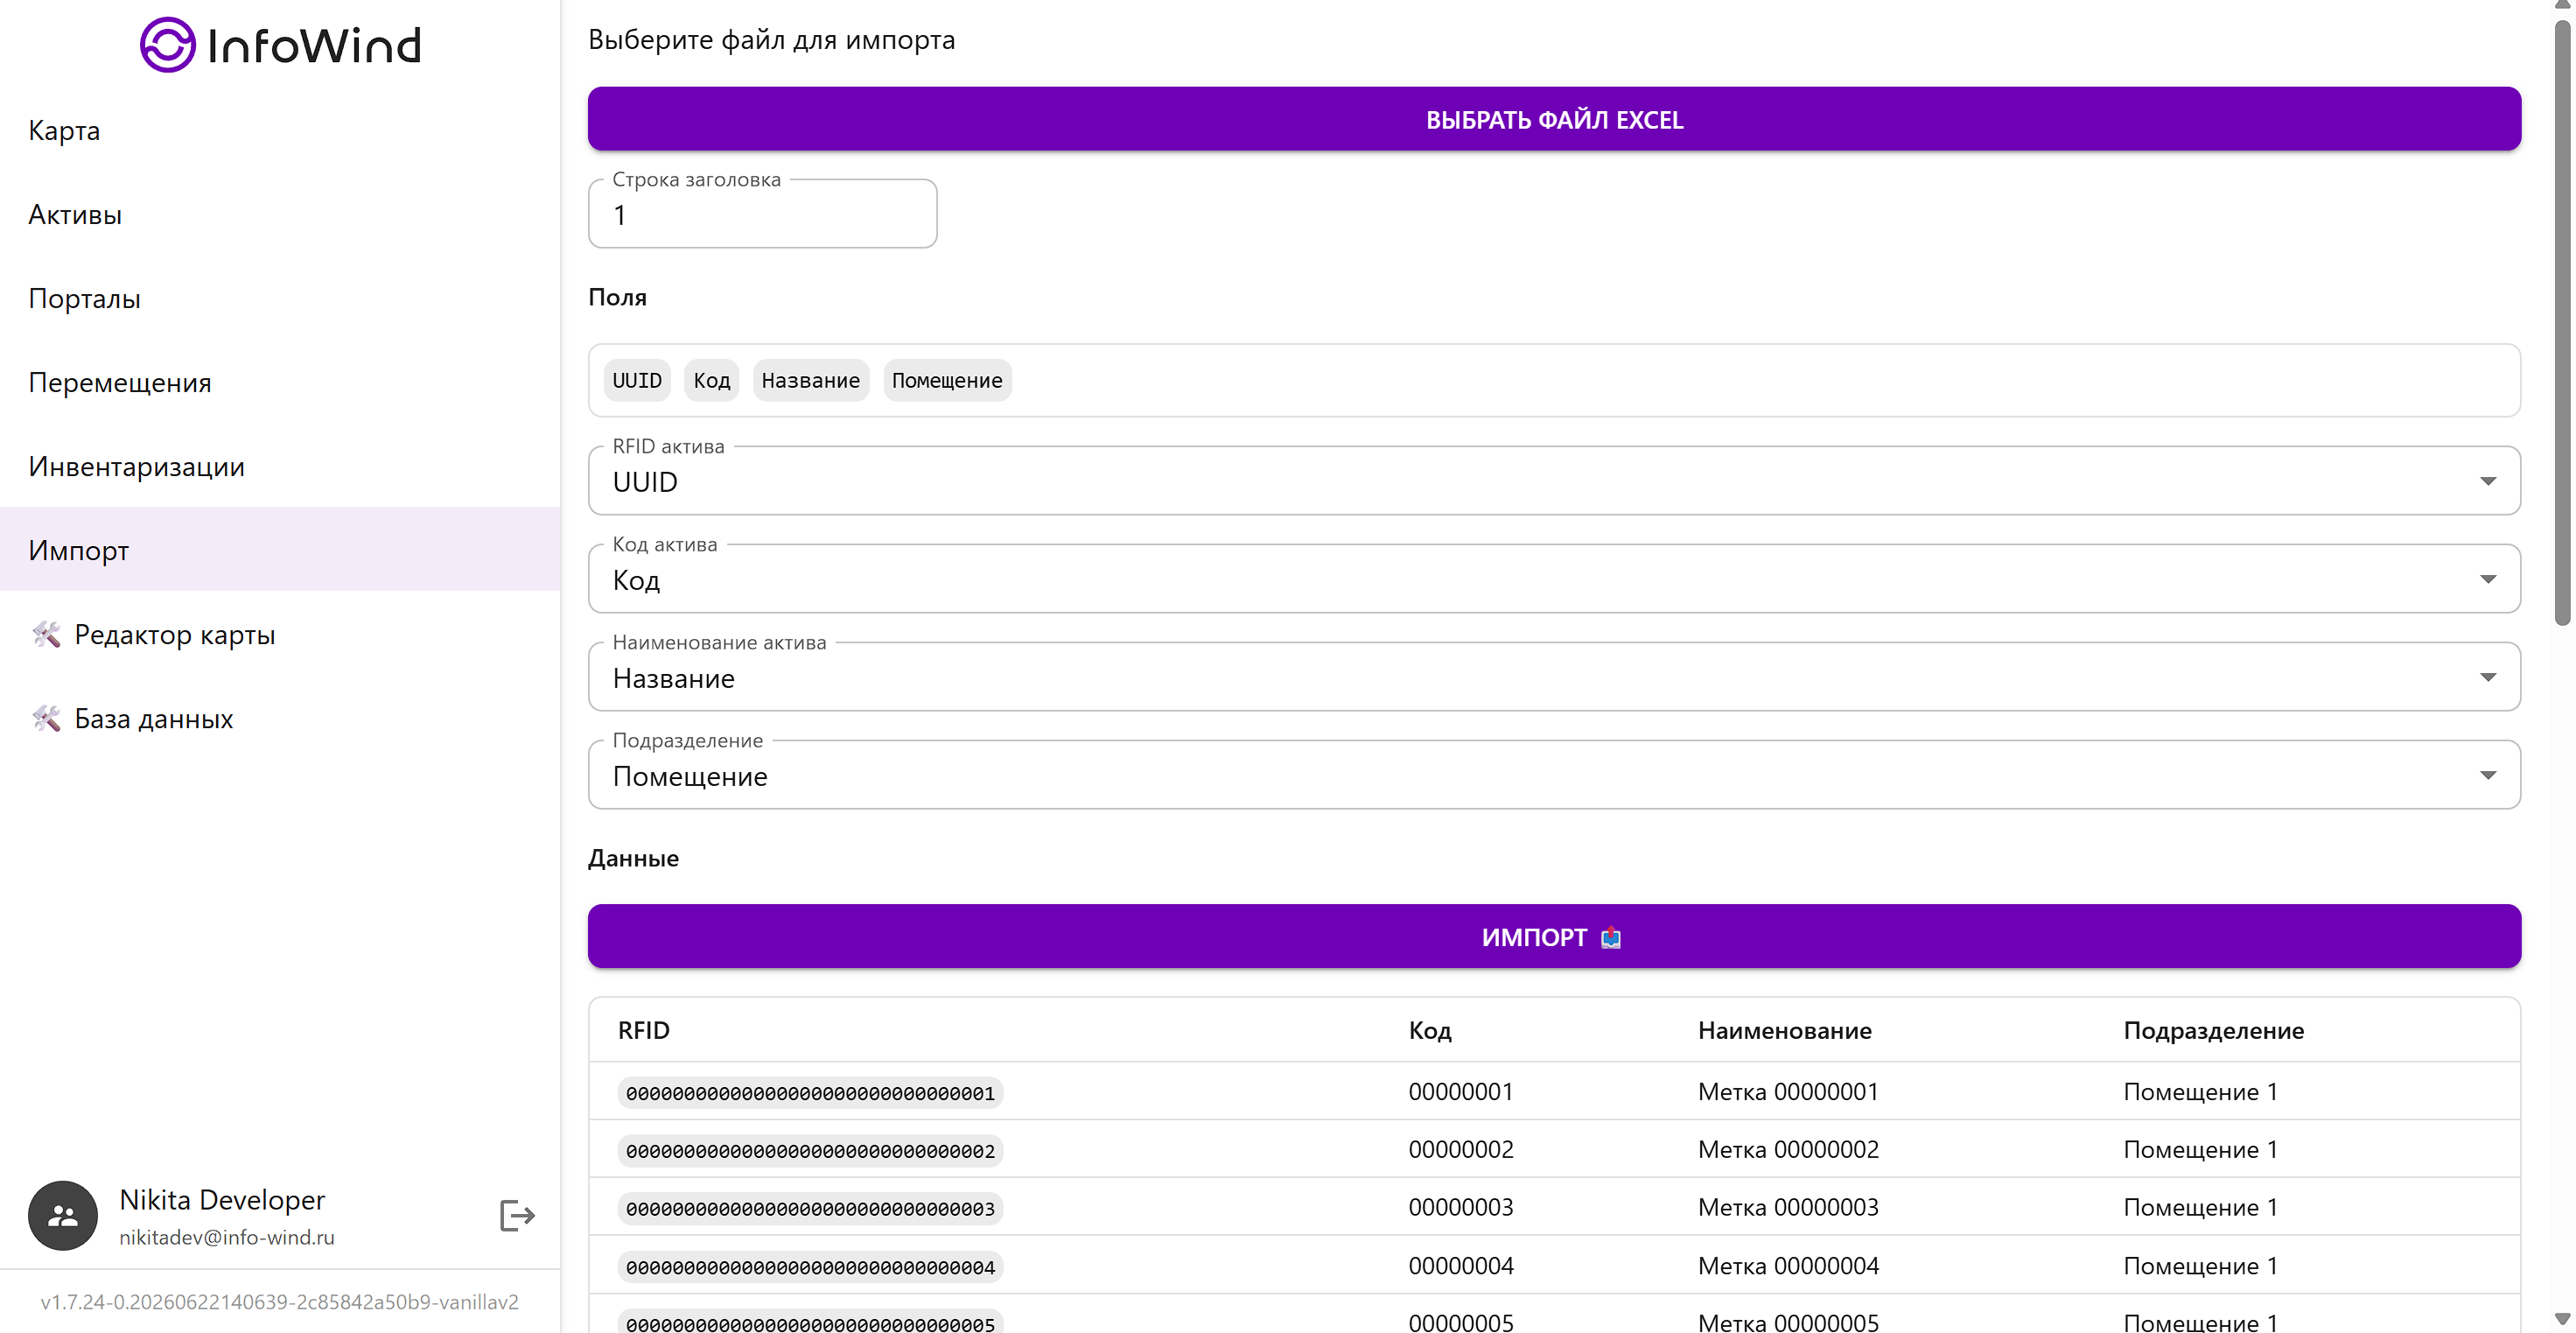This screenshot has width=2576, height=1333.
Task: Open the Карта section
Action: click(280, 130)
